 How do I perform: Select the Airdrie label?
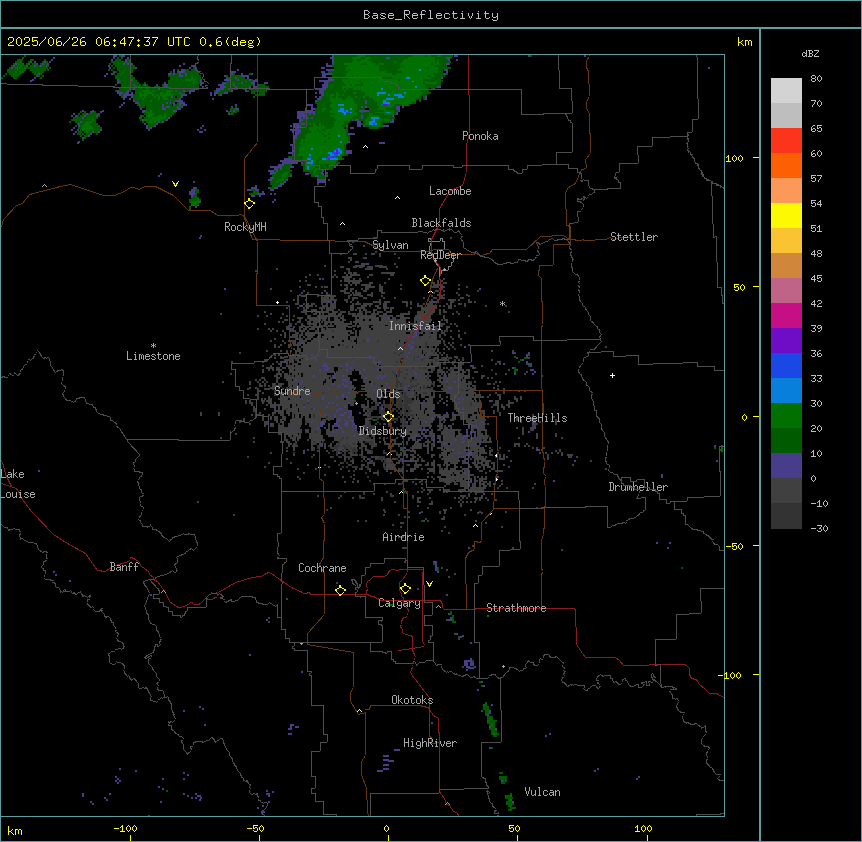403,537
